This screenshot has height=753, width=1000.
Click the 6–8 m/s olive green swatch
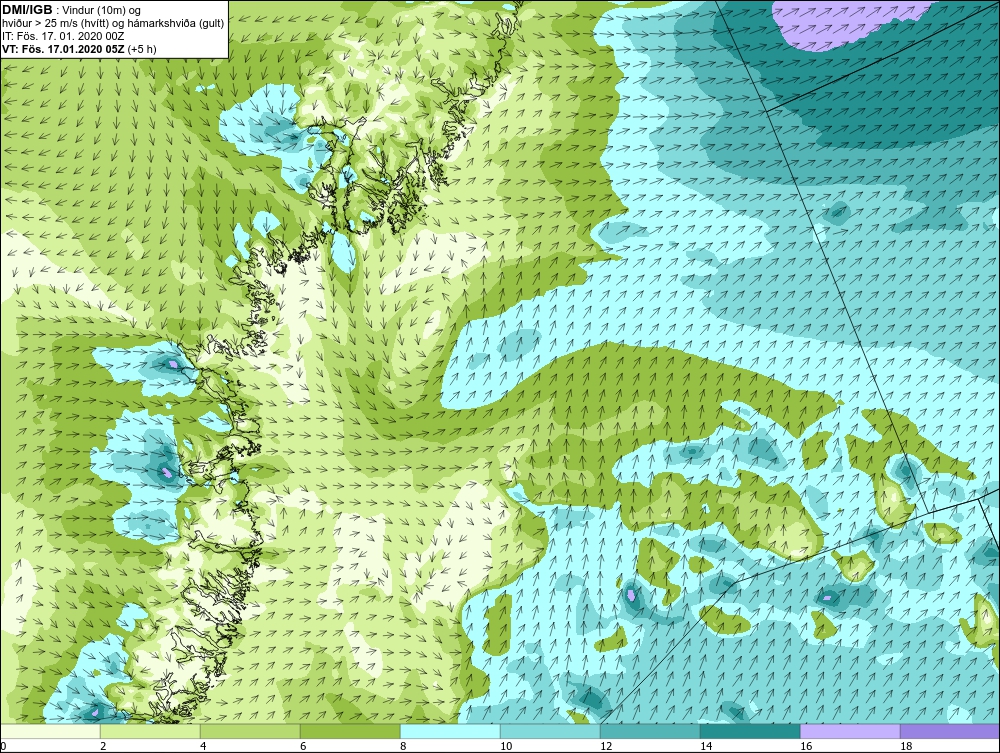tap(350, 731)
